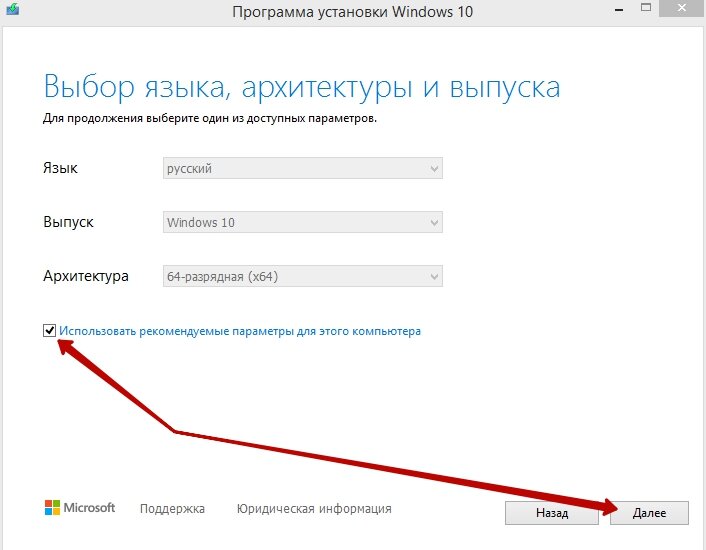The width and height of the screenshot is (706, 550).
Task: Maximize the Windows 10 setup window
Action: (646, 8)
